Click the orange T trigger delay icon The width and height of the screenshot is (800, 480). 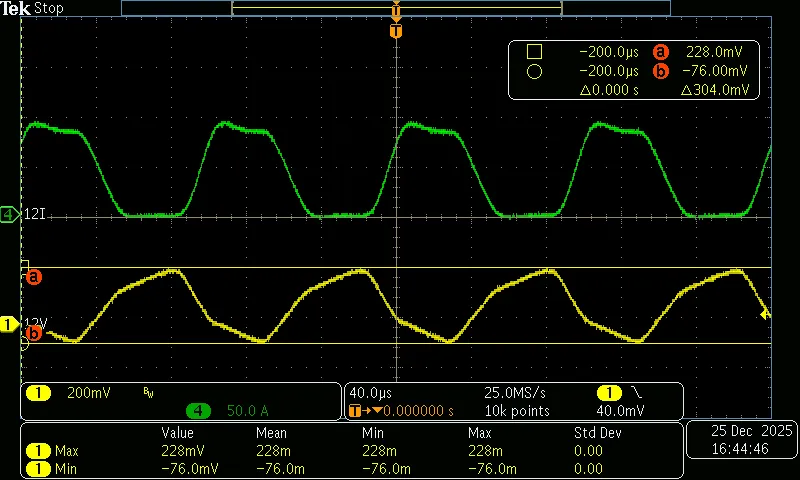(x=355, y=411)
